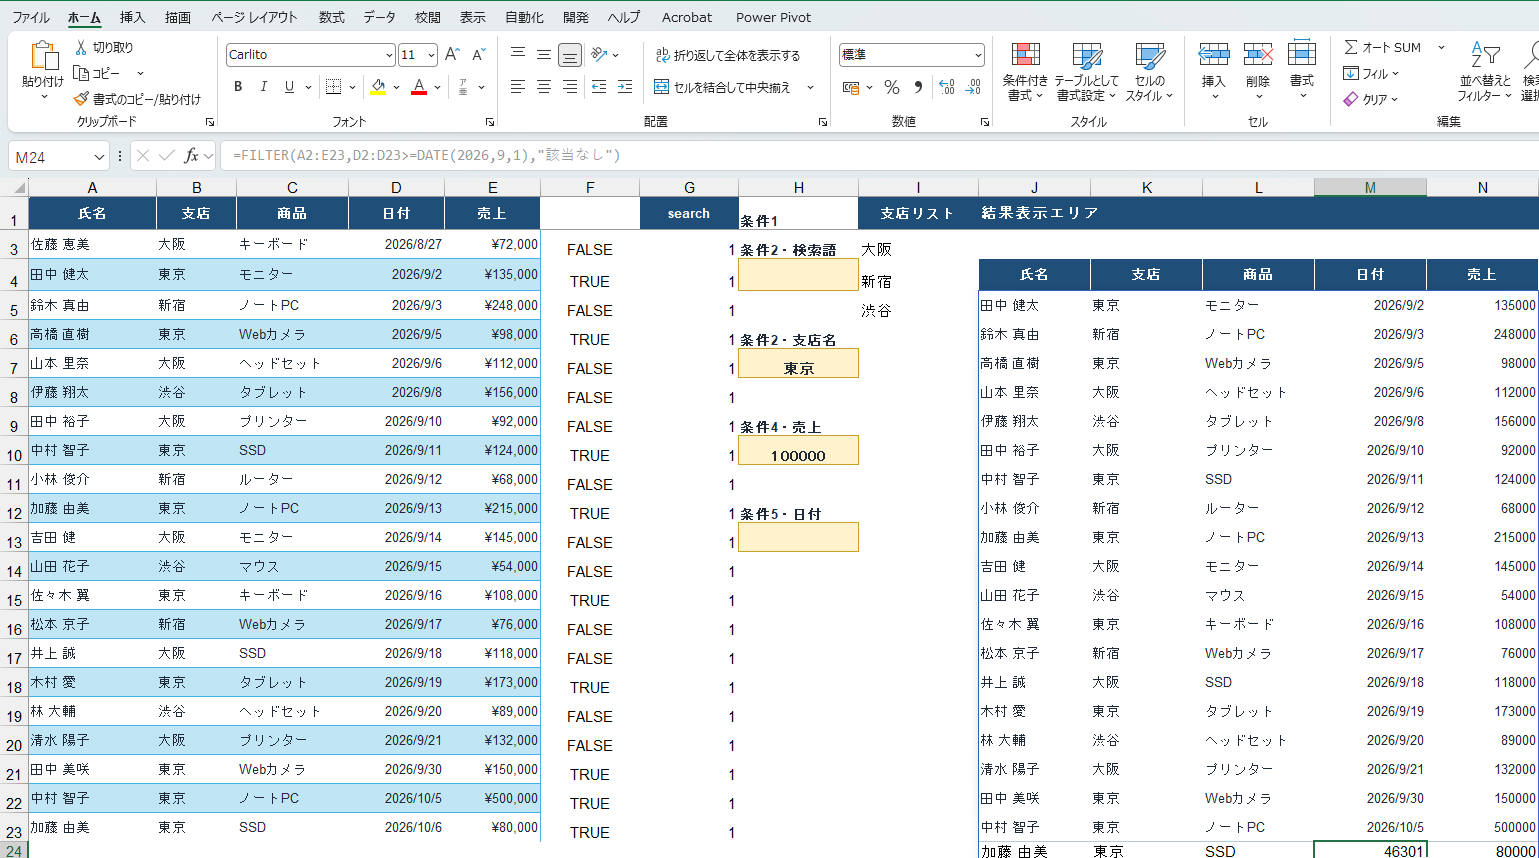The image size is (1539, 858).
Task: Open the font color palette arrow
Action: 438,87
